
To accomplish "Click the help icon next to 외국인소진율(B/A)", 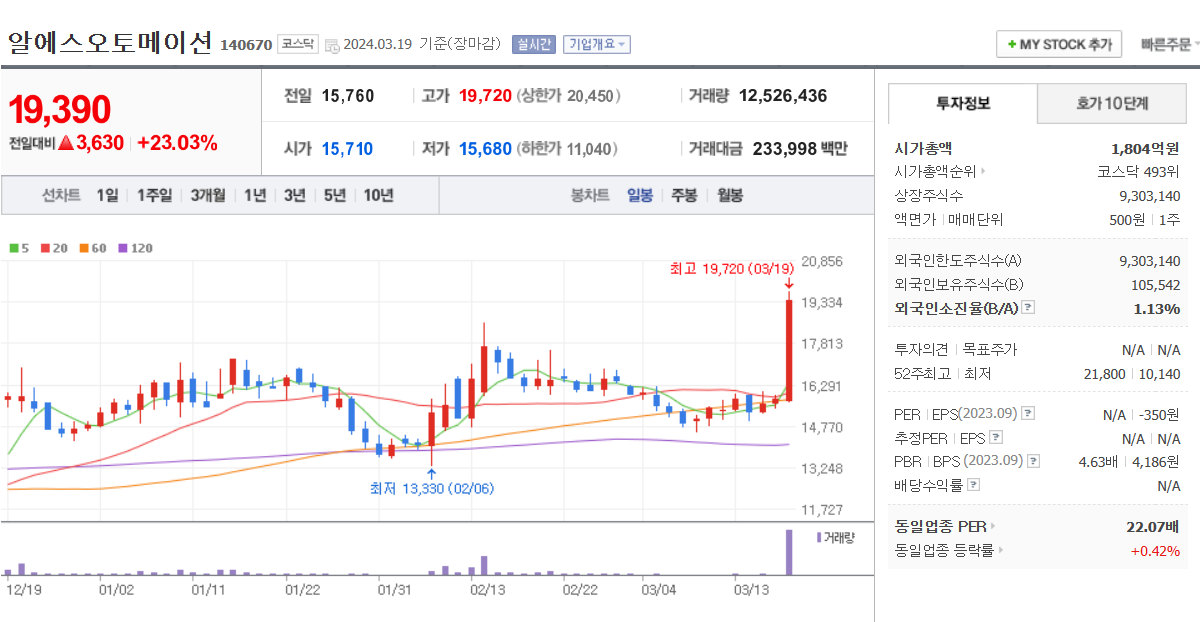I will click(x=1029, y=308).
